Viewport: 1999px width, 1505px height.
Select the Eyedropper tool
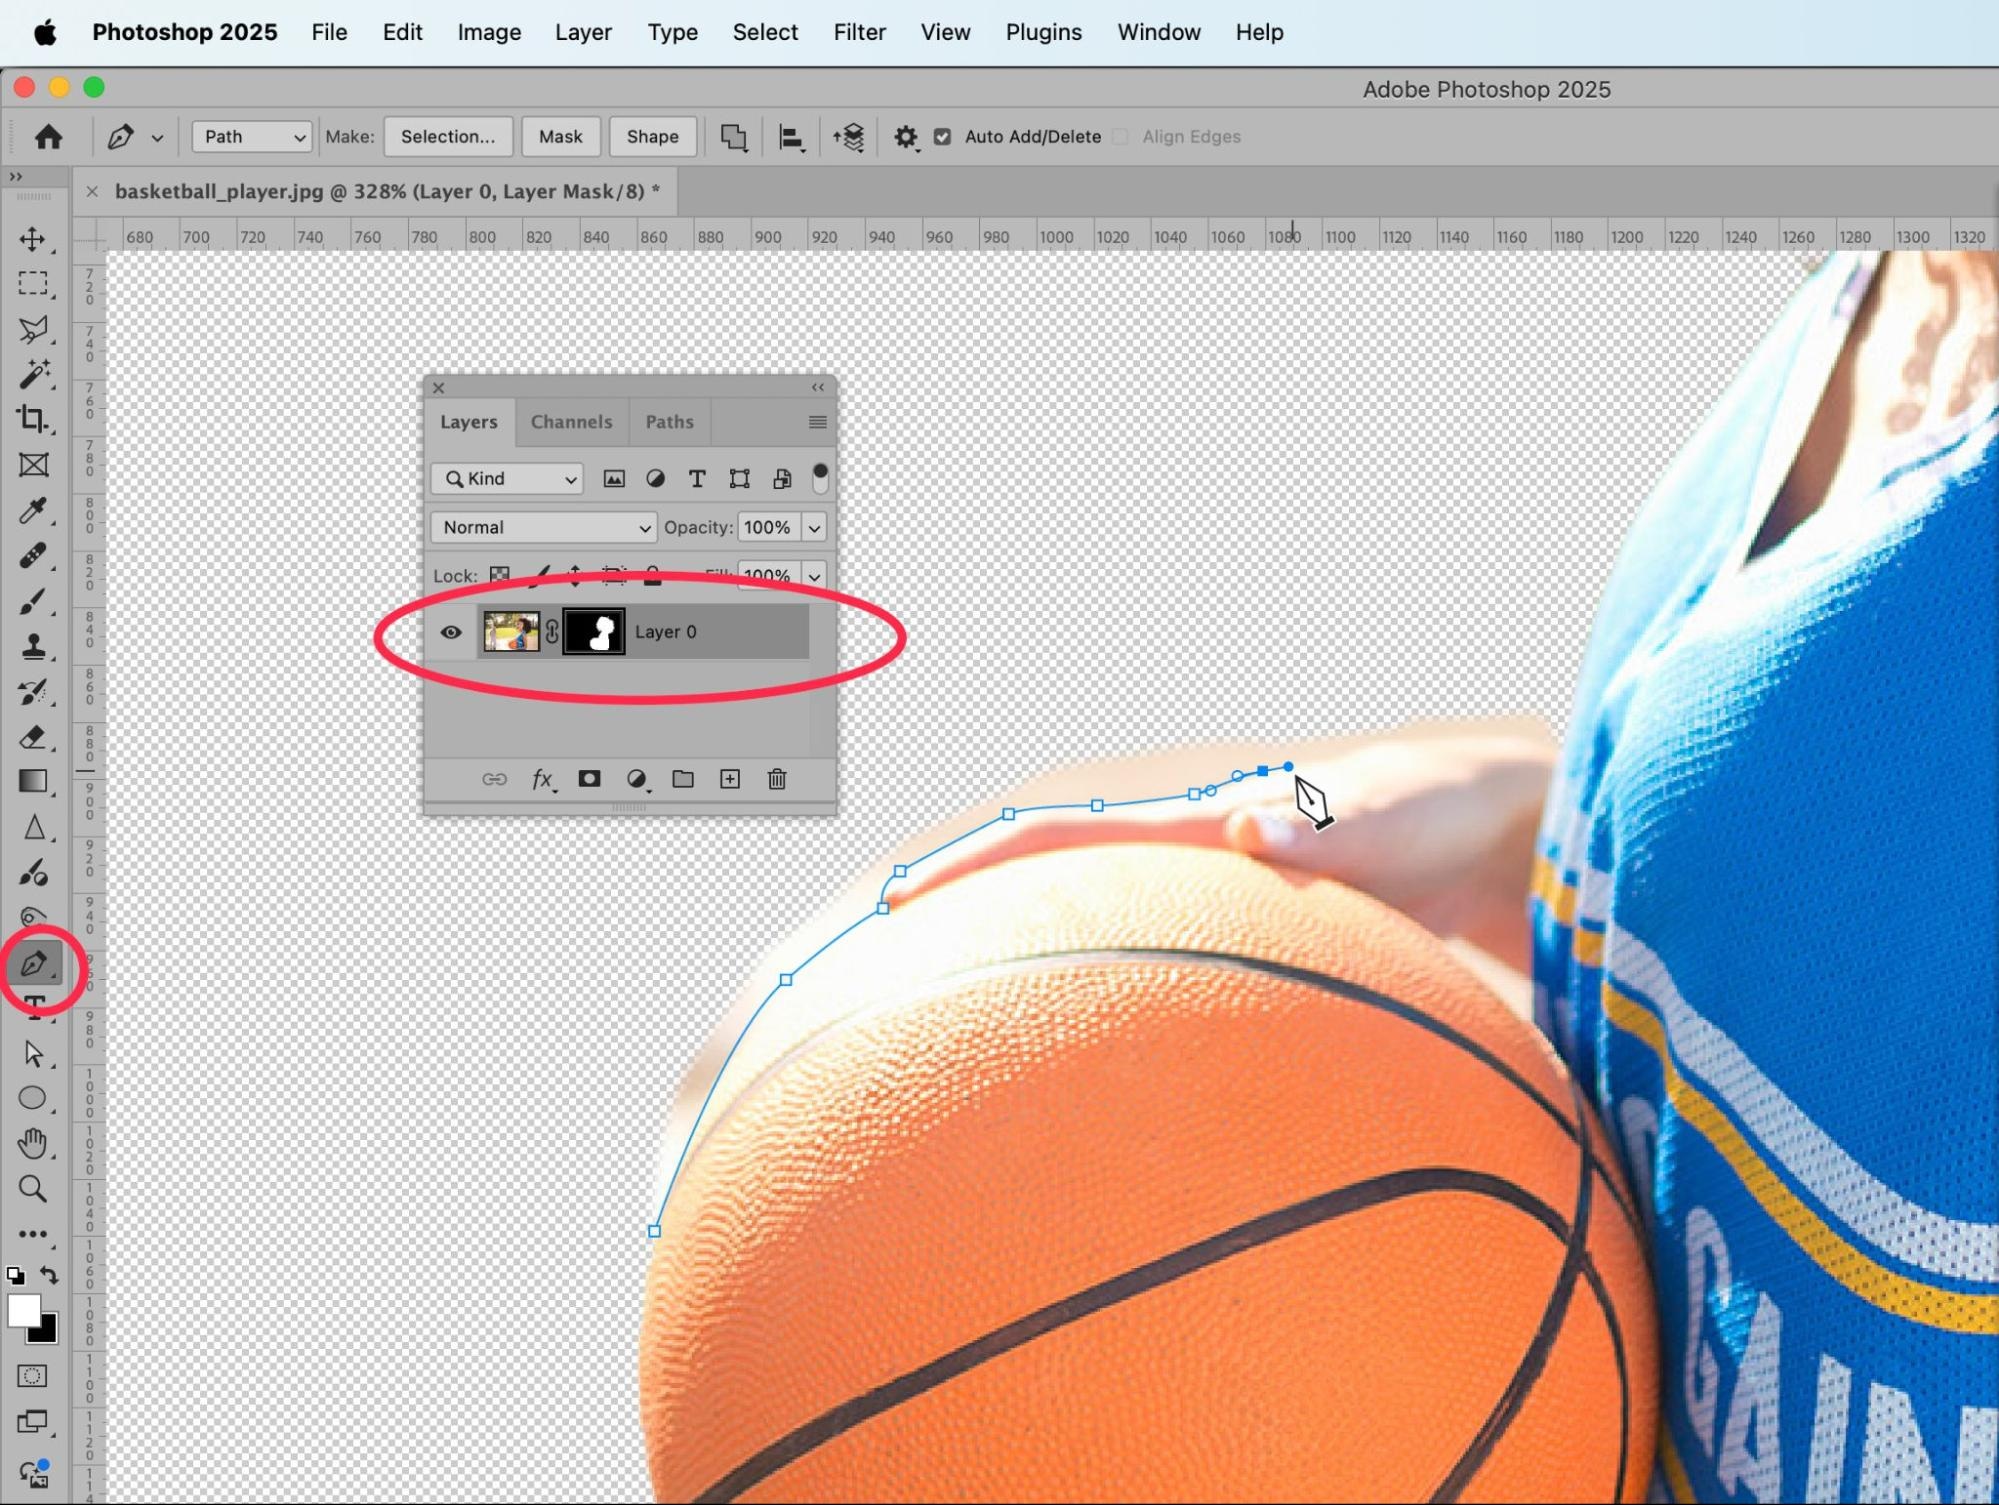pyautogui.click(x=33, y=510)
